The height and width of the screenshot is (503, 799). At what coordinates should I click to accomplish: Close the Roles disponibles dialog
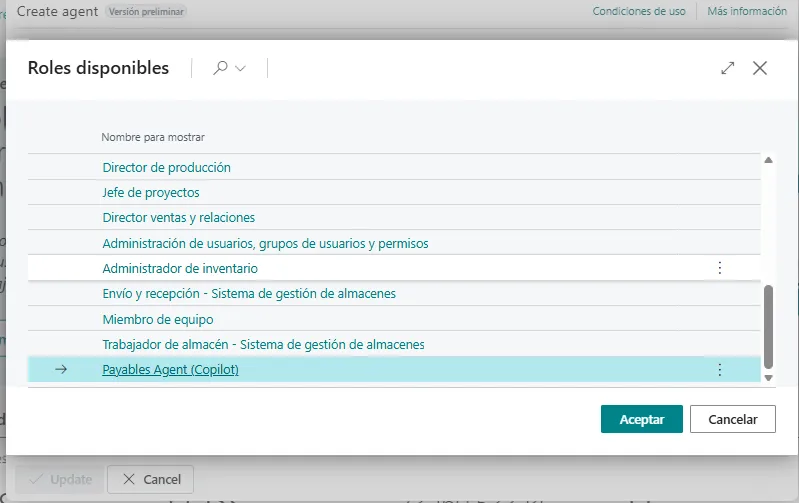[760, 68]
